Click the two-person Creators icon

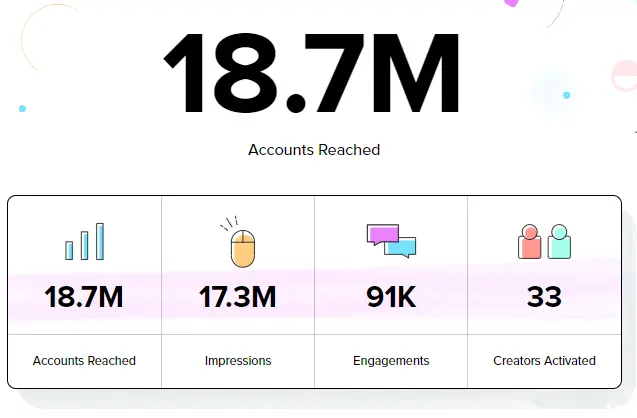coord(544,242)
